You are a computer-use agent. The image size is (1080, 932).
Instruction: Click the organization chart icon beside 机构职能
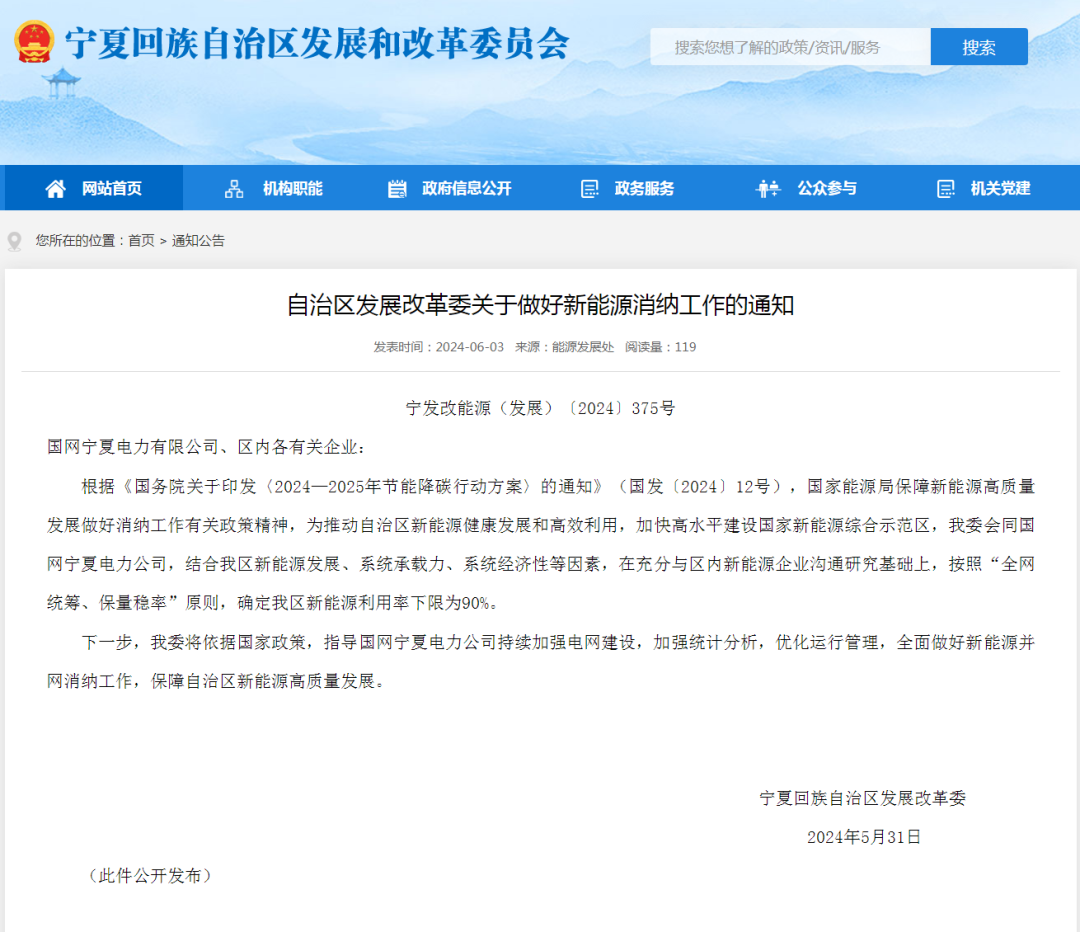tap(234, 189)
